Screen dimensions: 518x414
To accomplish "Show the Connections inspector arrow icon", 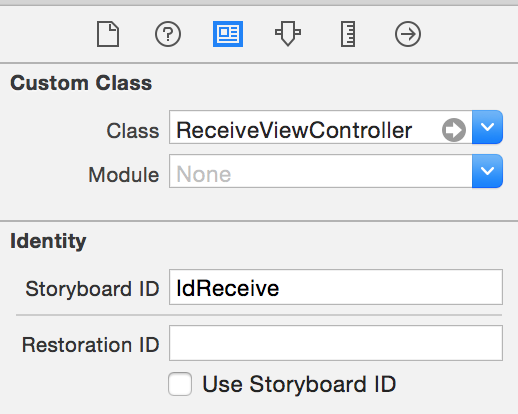I will coord(408,34).
